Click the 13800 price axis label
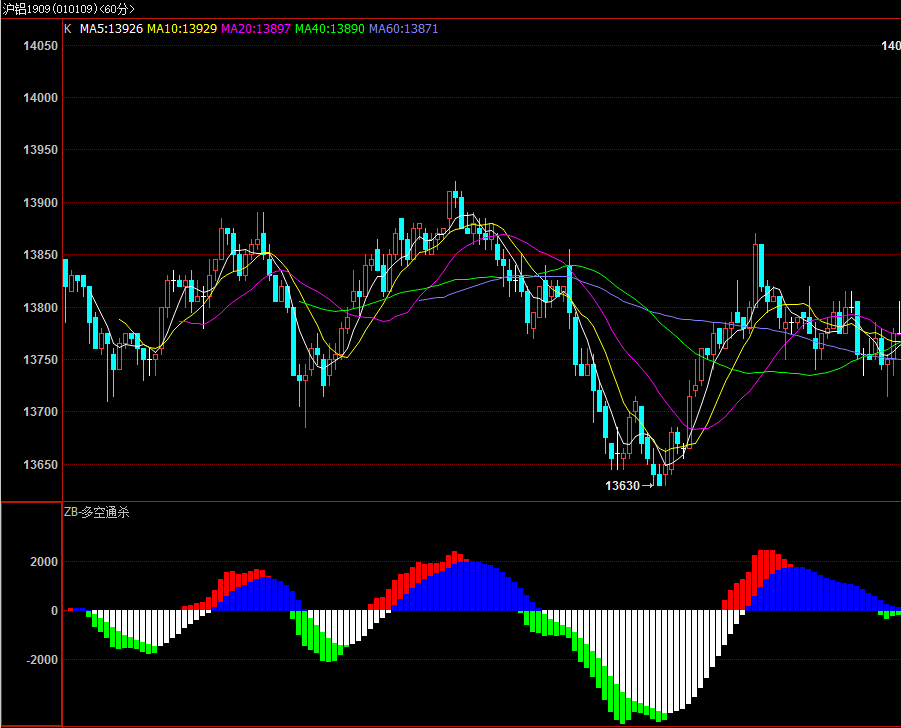The height and width of the screenshot is (728, 901). [40, 307]
